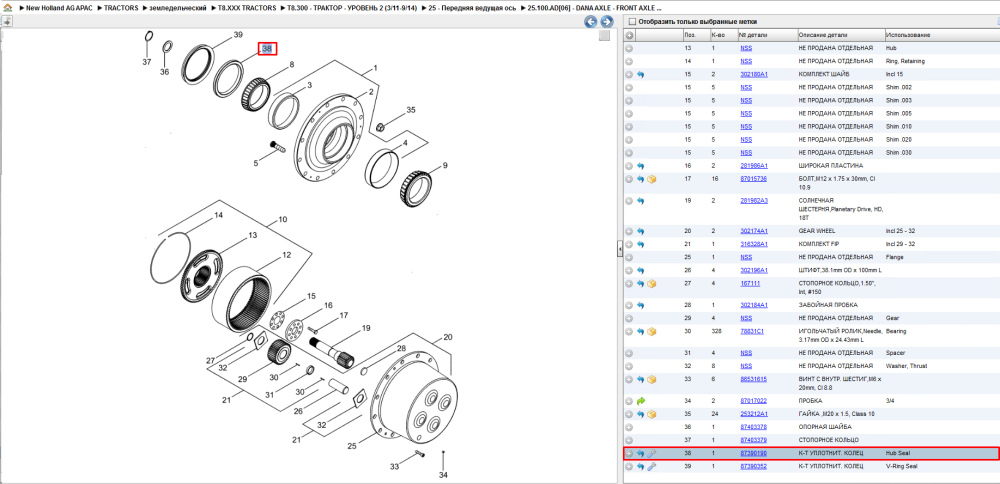Select callout 20 on the planetary housing
Viewport: 1000px width, 484px height.
(x=447, y=337)
